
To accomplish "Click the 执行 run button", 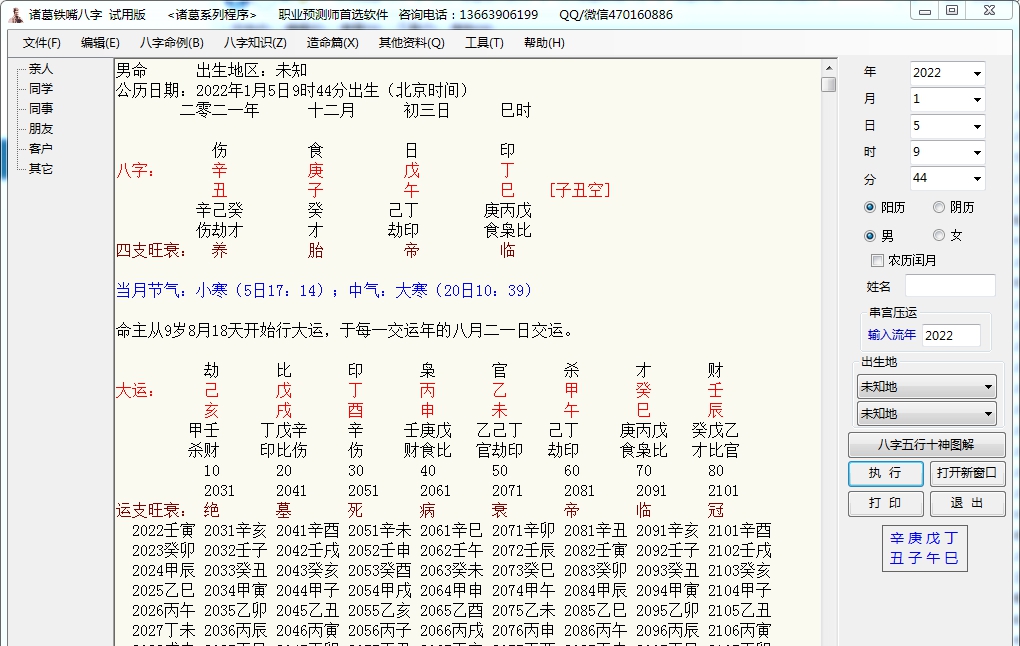I will coord(885,473).
